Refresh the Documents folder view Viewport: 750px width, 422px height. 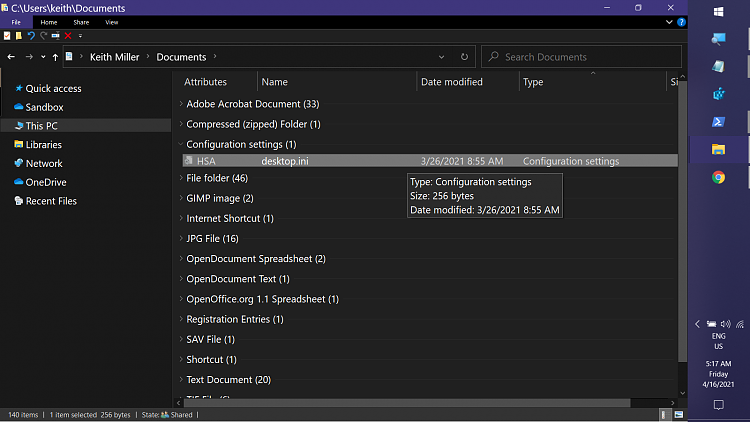coord(464,57)
